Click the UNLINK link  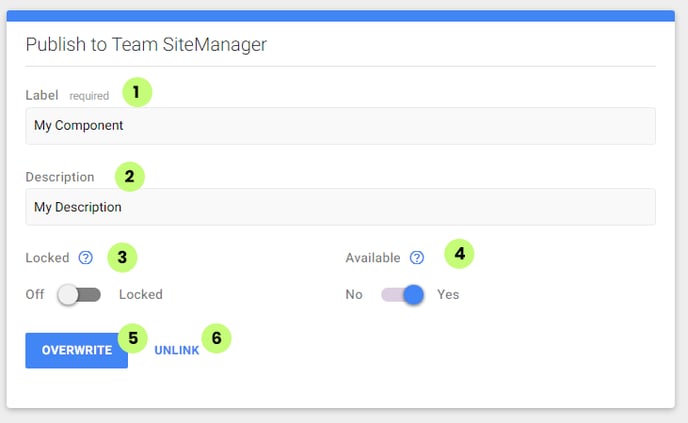(177, 351)
